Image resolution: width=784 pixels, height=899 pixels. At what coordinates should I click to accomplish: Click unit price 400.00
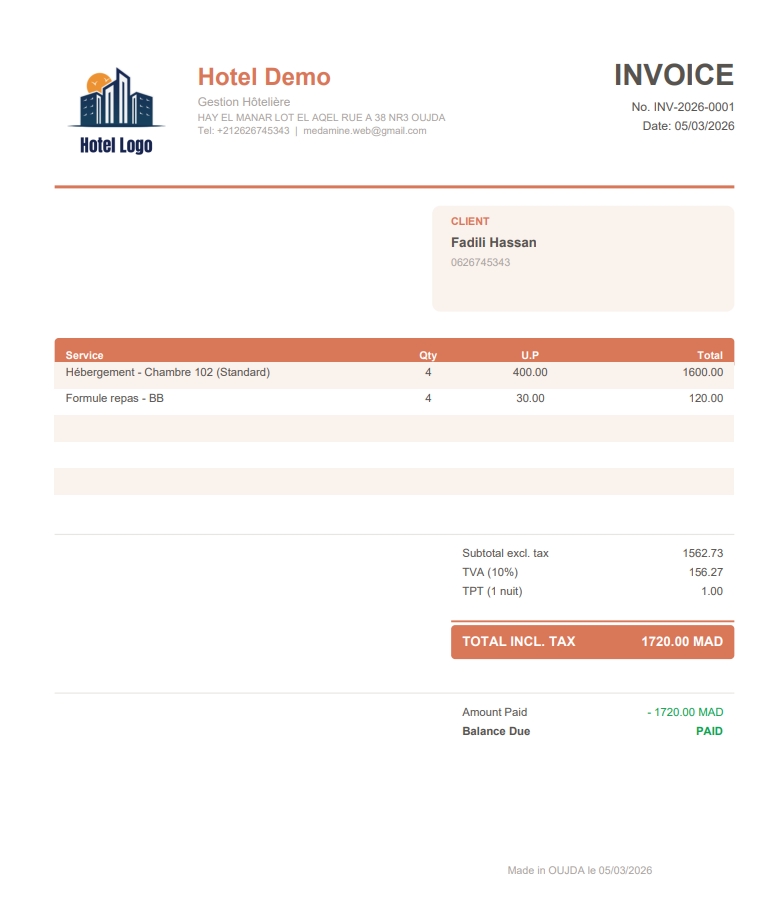pos(530,372)
